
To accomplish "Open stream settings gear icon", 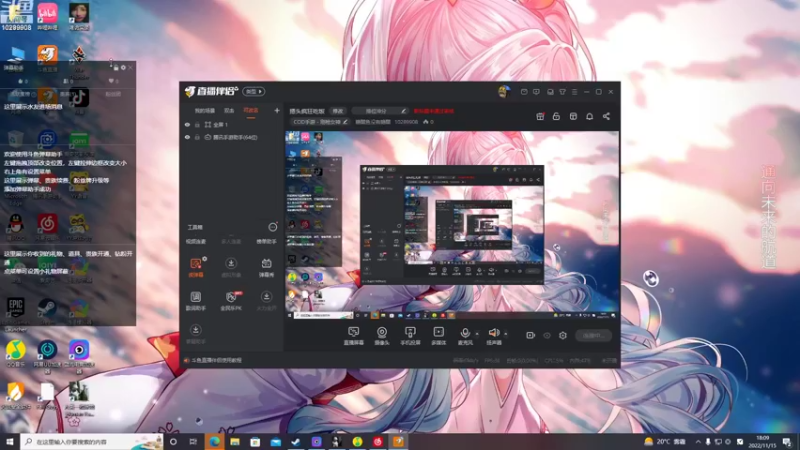I will [x=563, y=335].
